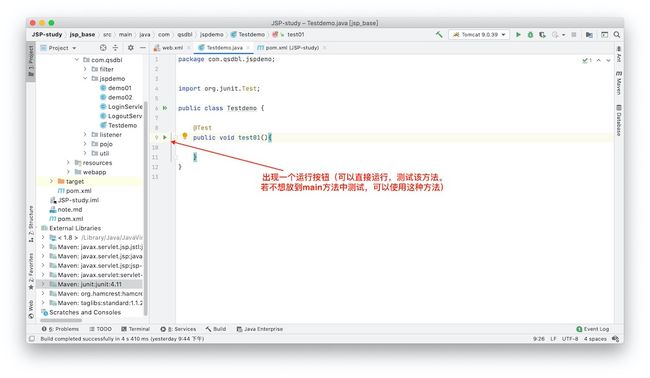Open Terminal tool window
This screenshot has height=378, width=650.
click(136, 329)
